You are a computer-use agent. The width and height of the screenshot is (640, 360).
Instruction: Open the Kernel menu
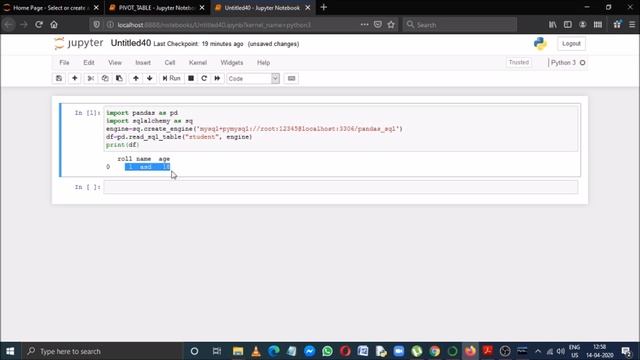(198, 63)
